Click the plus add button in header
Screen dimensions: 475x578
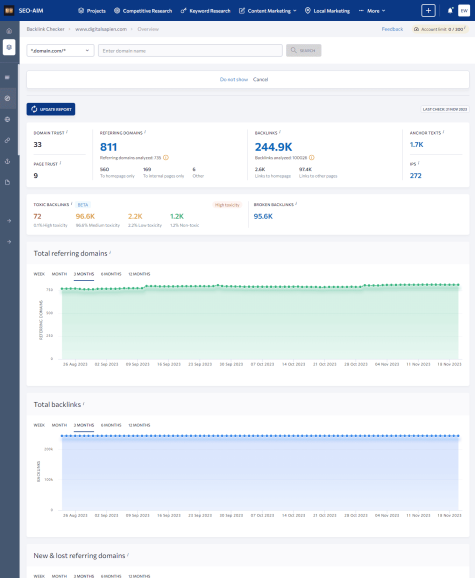click(428, 11)
